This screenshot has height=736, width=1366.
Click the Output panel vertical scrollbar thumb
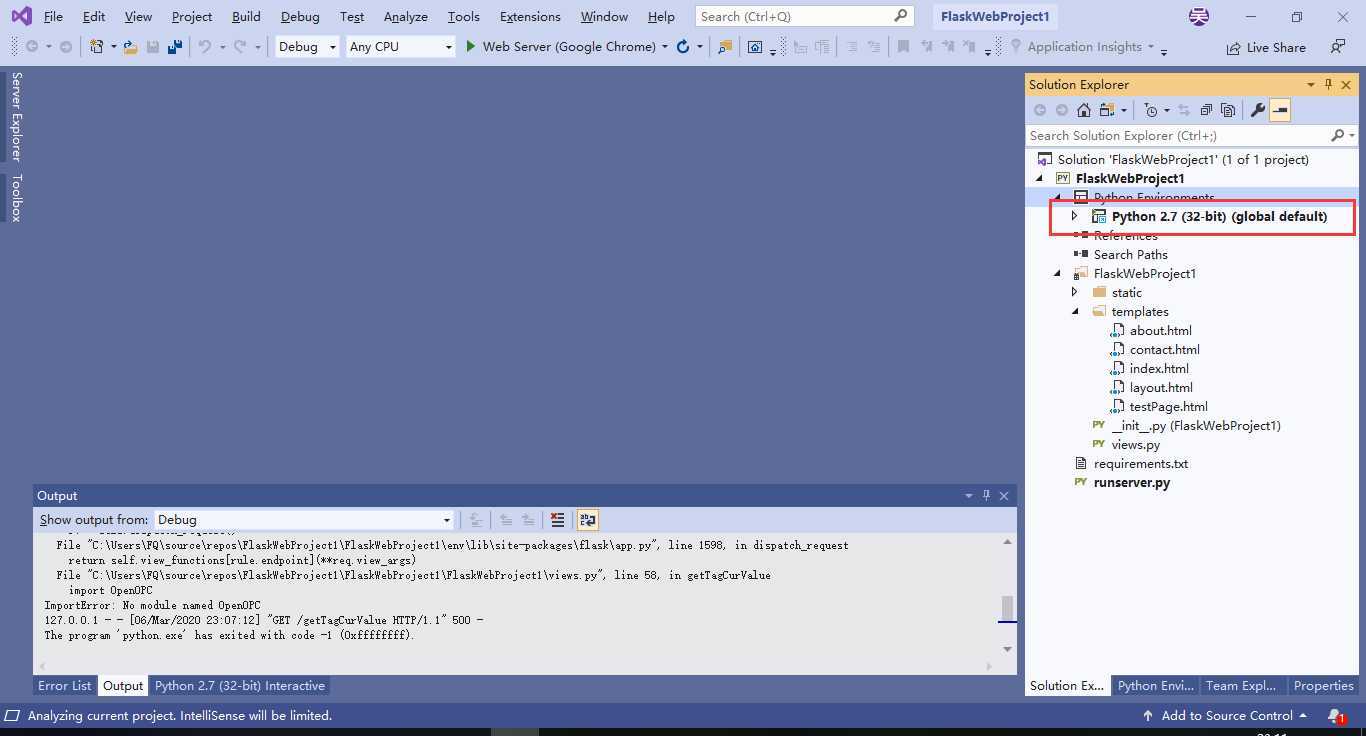(x=1007, y=608)
